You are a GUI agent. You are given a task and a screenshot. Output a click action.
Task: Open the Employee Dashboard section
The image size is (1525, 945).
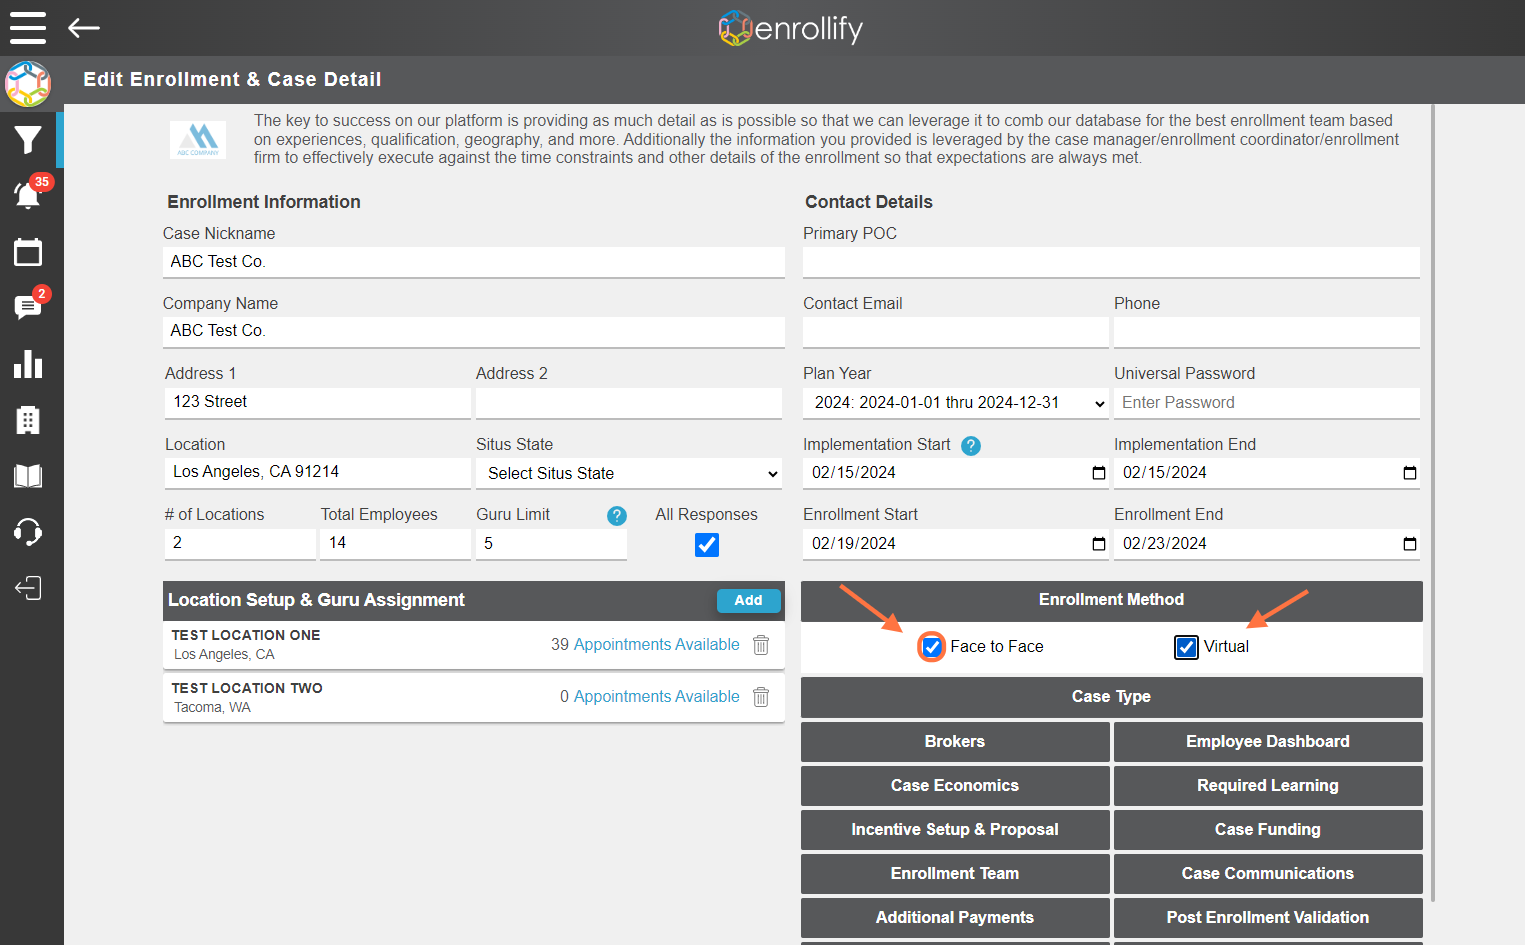coord(1268,742)
